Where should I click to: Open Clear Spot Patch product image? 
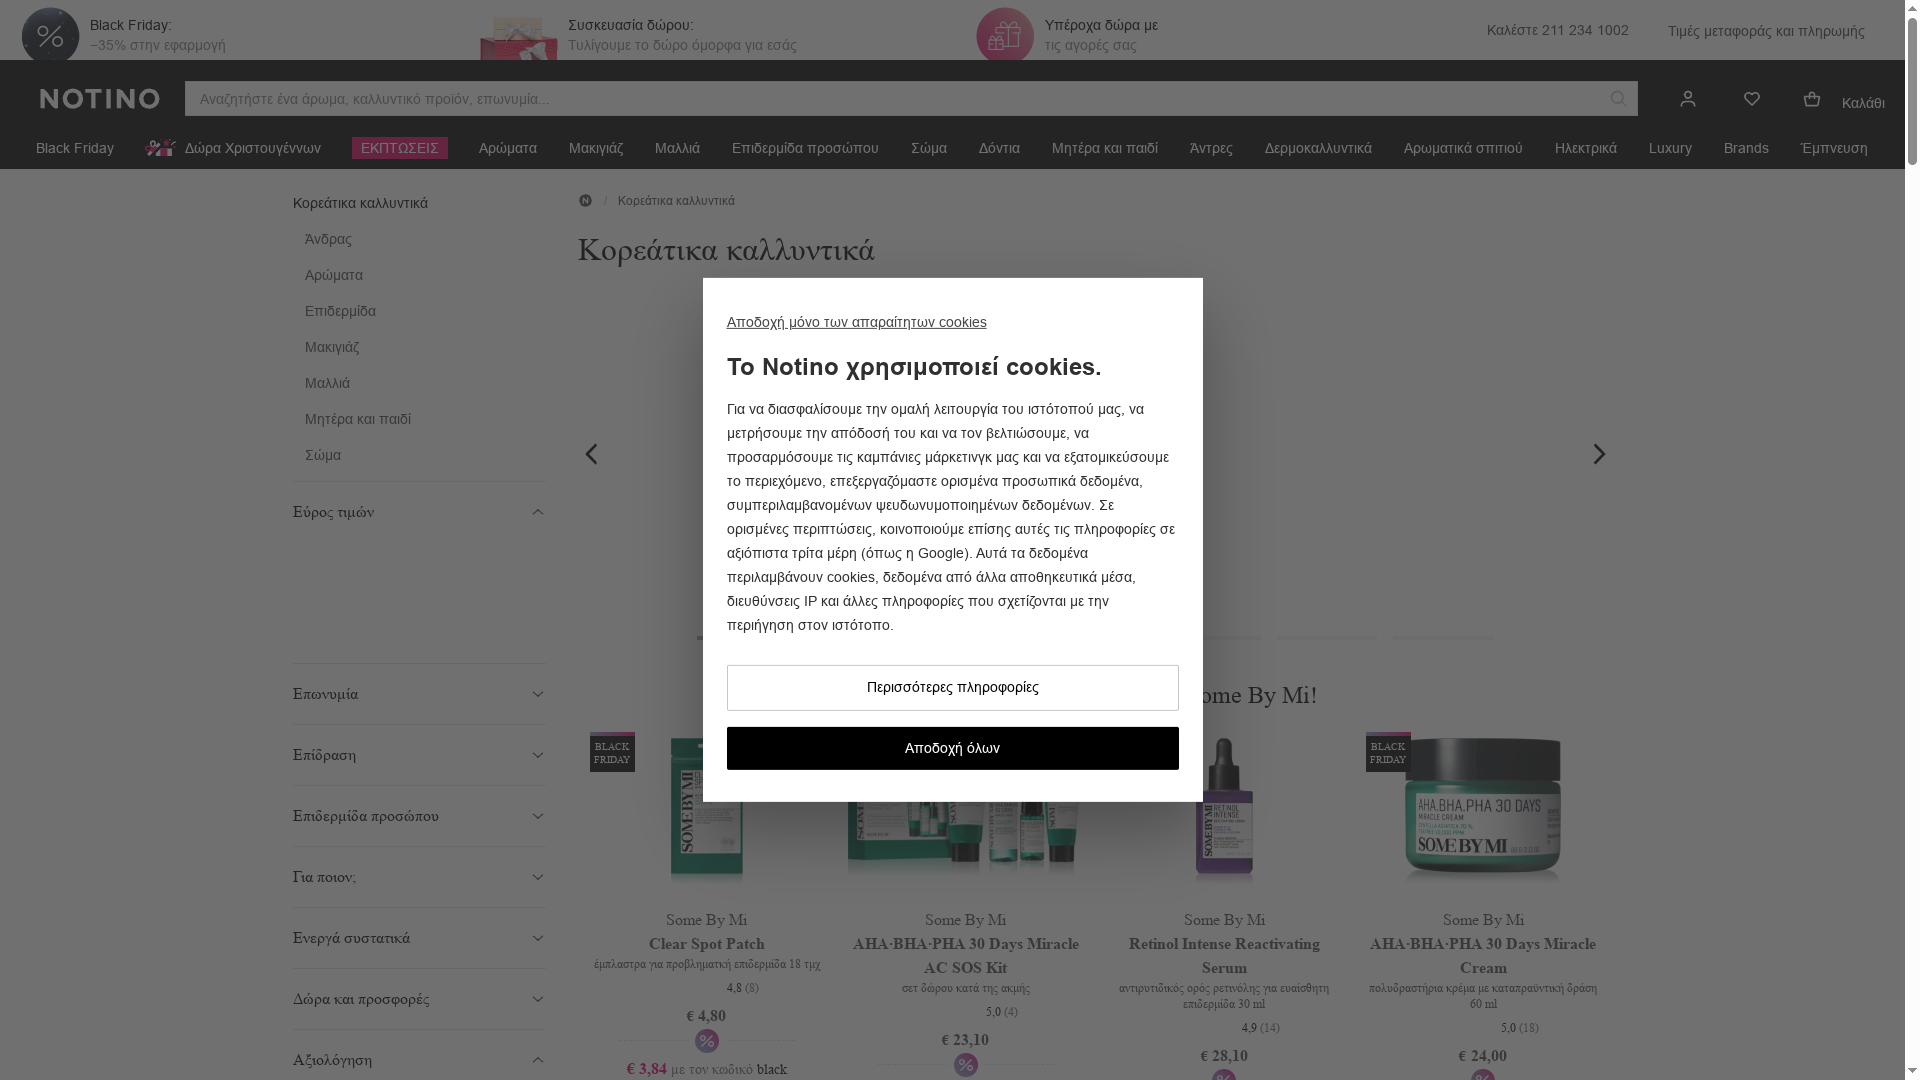[707, 810]
